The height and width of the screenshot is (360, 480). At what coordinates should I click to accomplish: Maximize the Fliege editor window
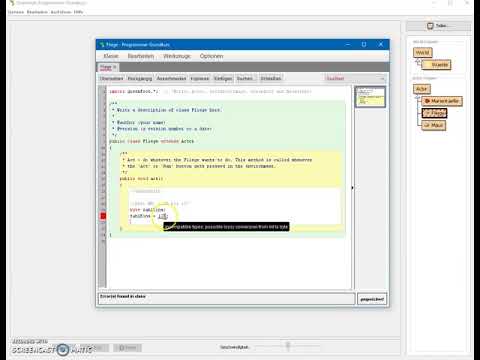[364, 44]
